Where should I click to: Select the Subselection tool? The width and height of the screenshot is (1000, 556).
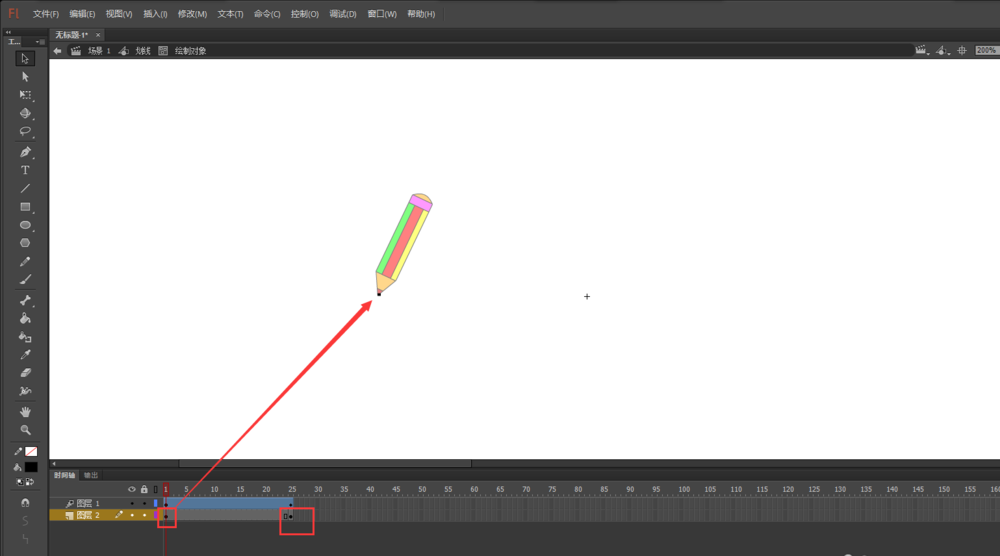[25, 77]
